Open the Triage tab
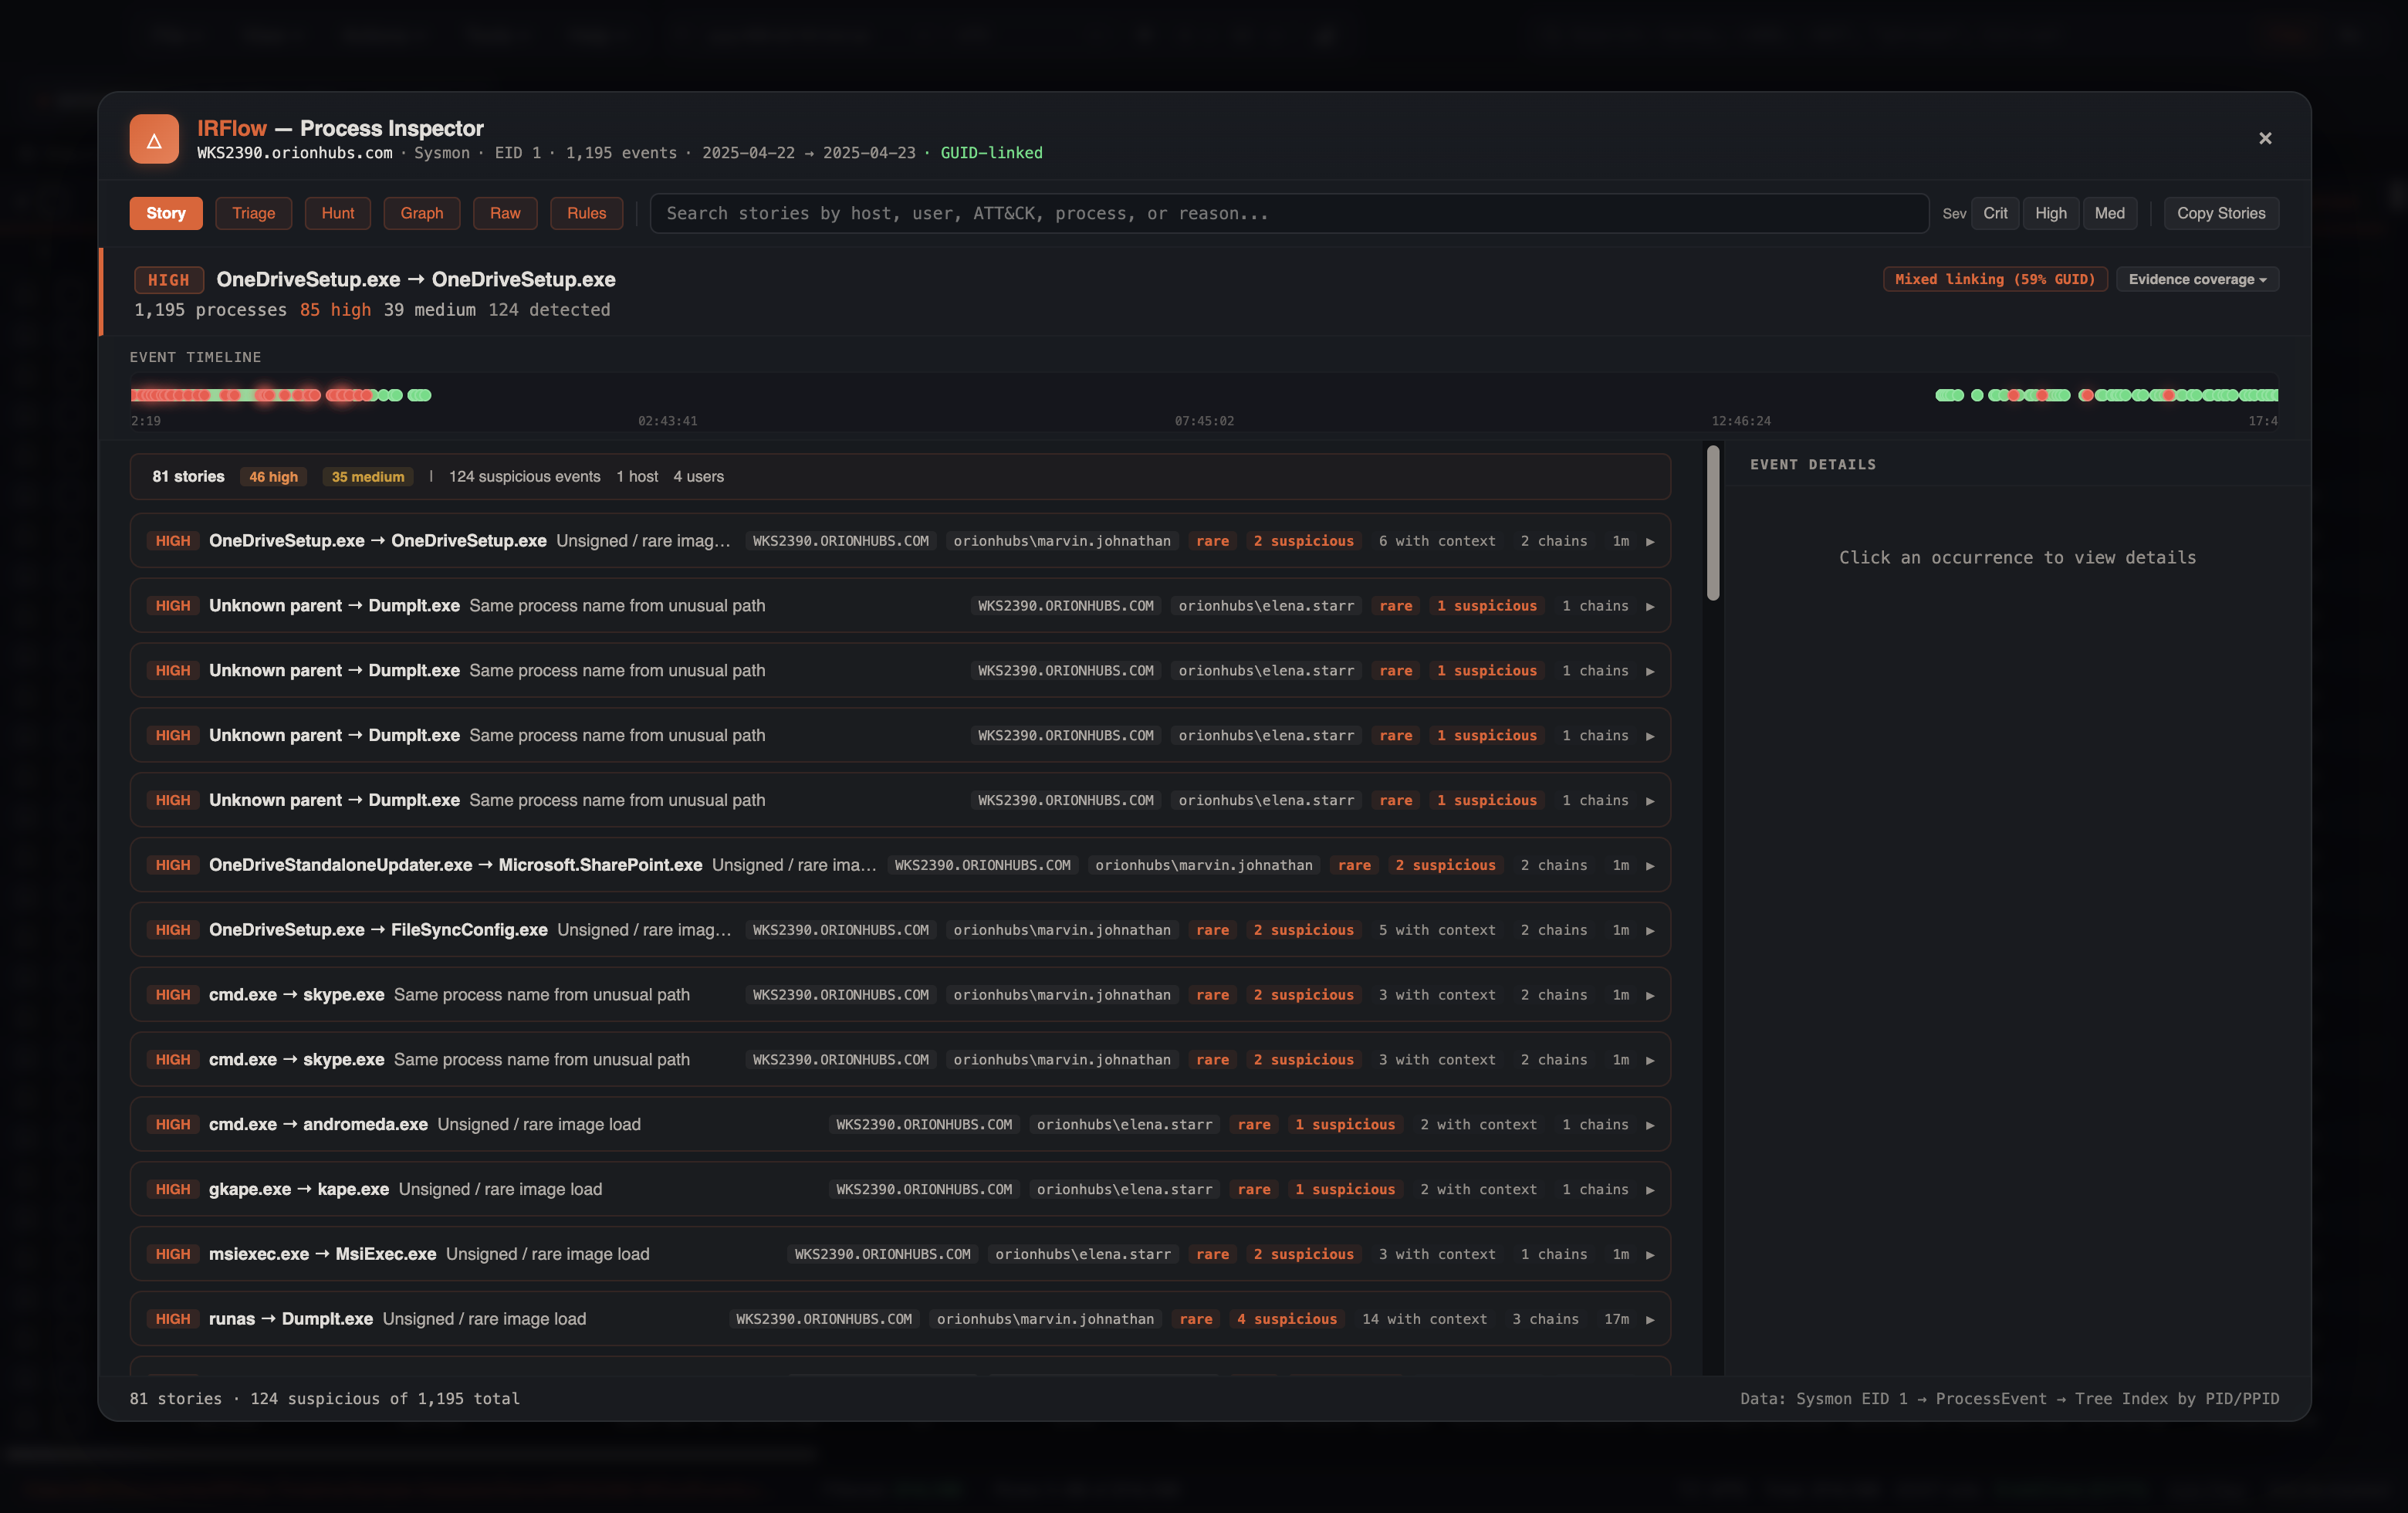Screen dimensions: 2408x1513 tap(254, 213)
